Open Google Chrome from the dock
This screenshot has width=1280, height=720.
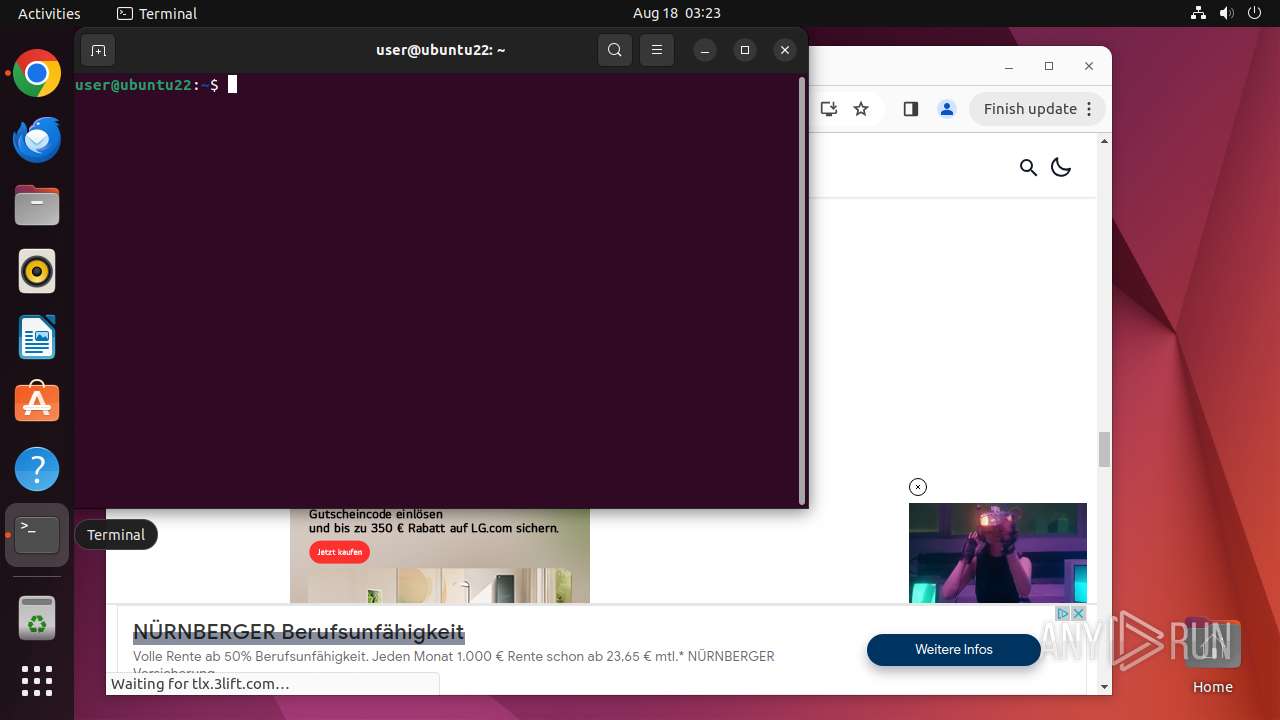tap(37, 74)
